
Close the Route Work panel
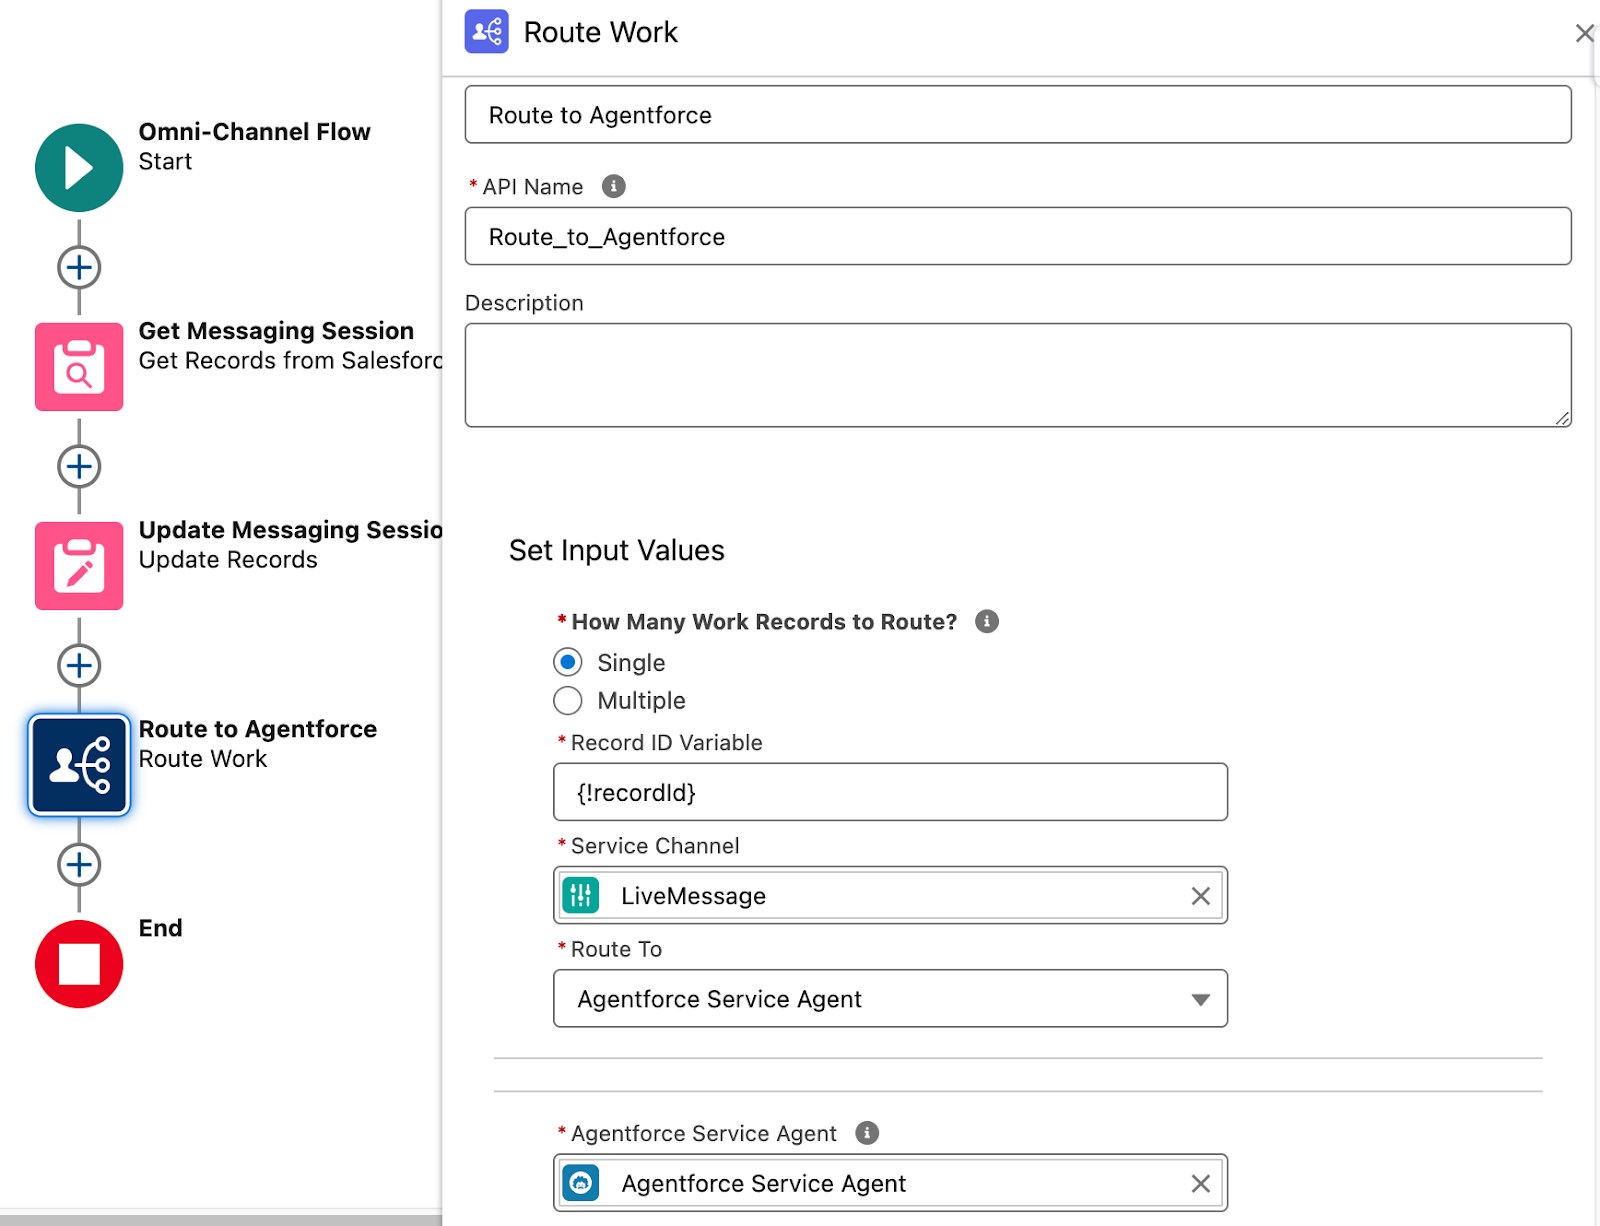(1584, 33)
